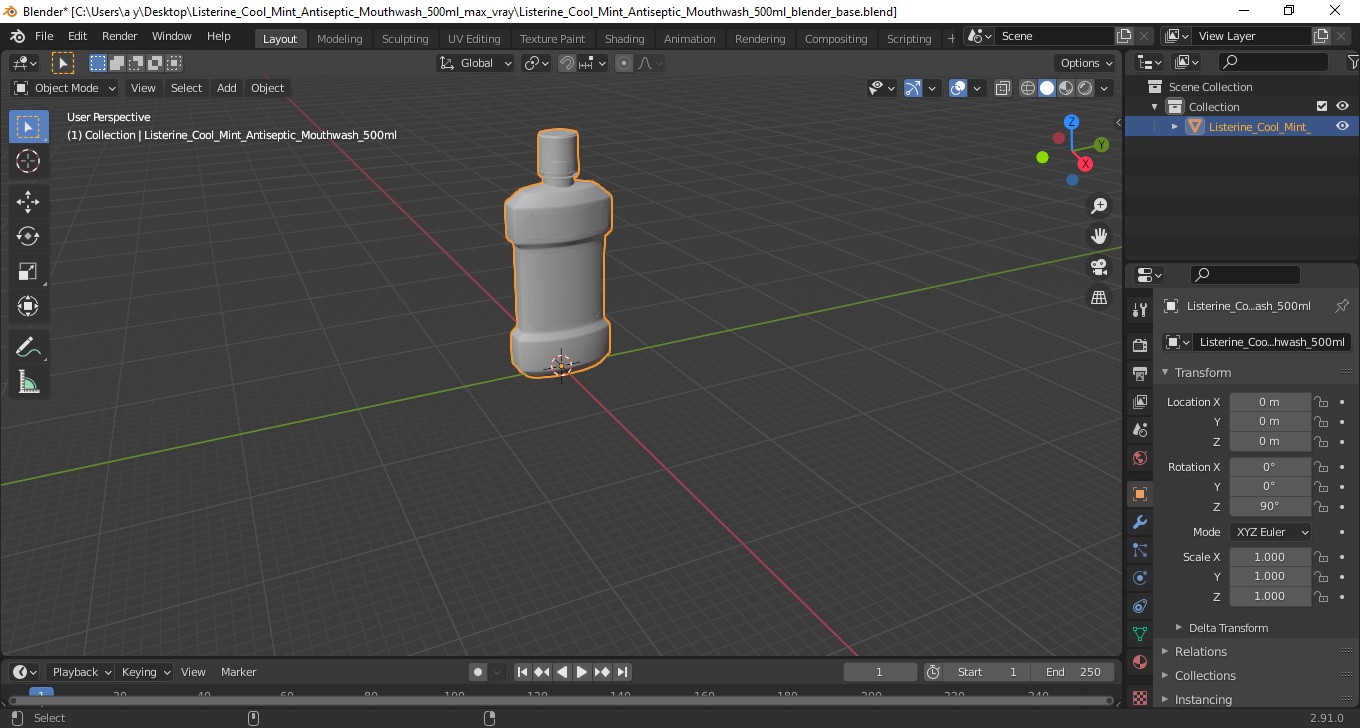Lock Rotation Z property
This screenshot has height=728, width=1360.
(1321, 506)
